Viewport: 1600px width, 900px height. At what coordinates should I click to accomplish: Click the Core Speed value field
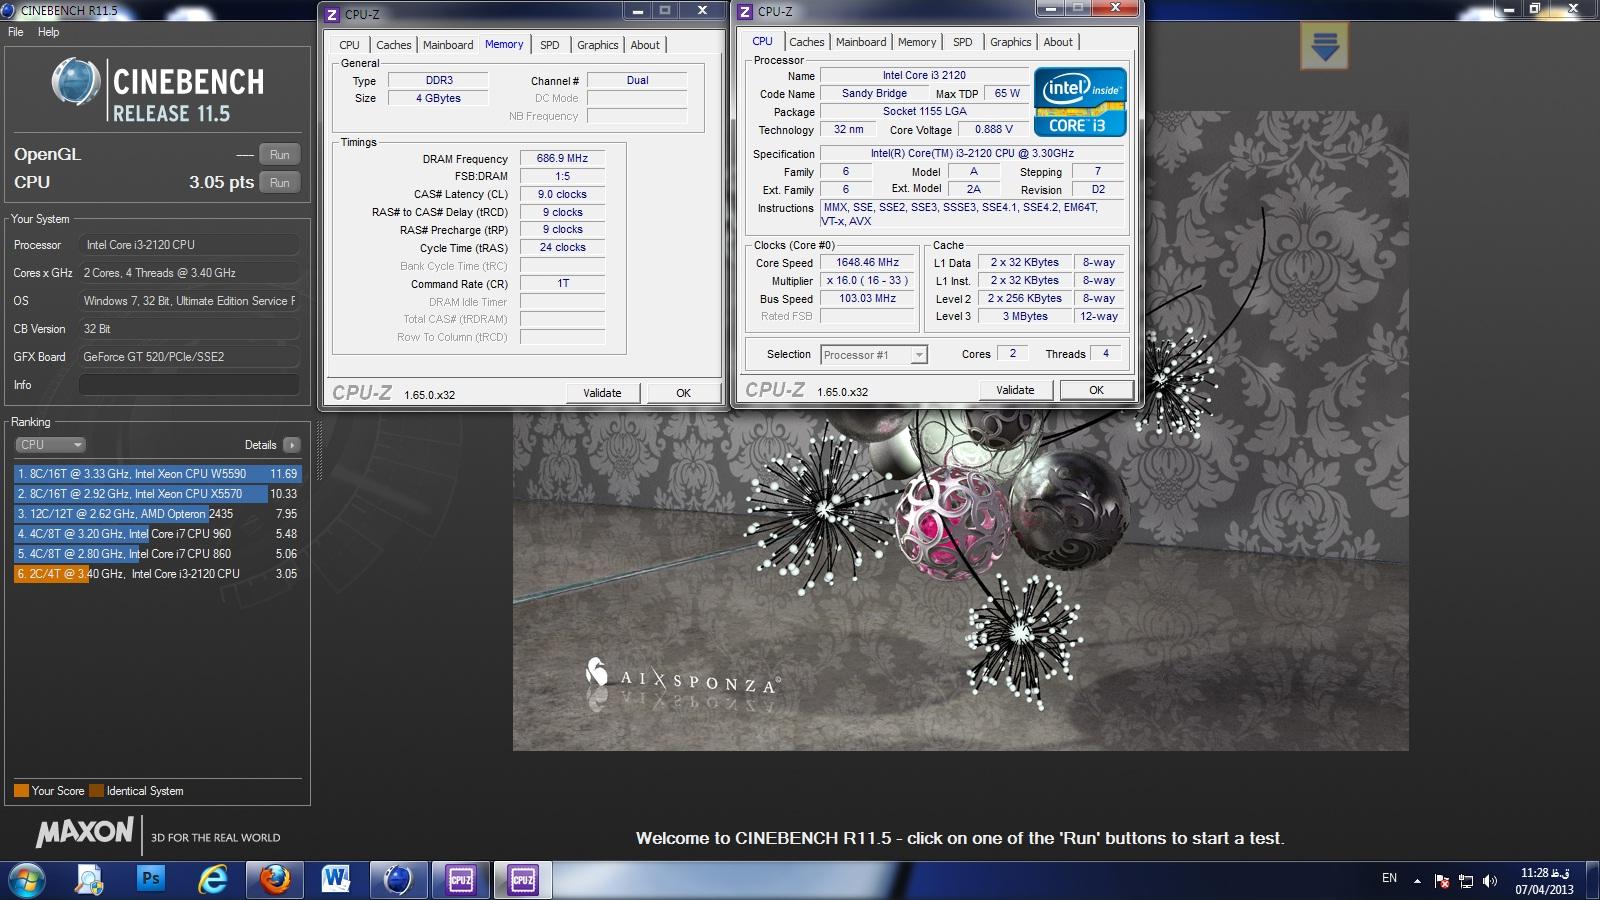tap(867, 263)
